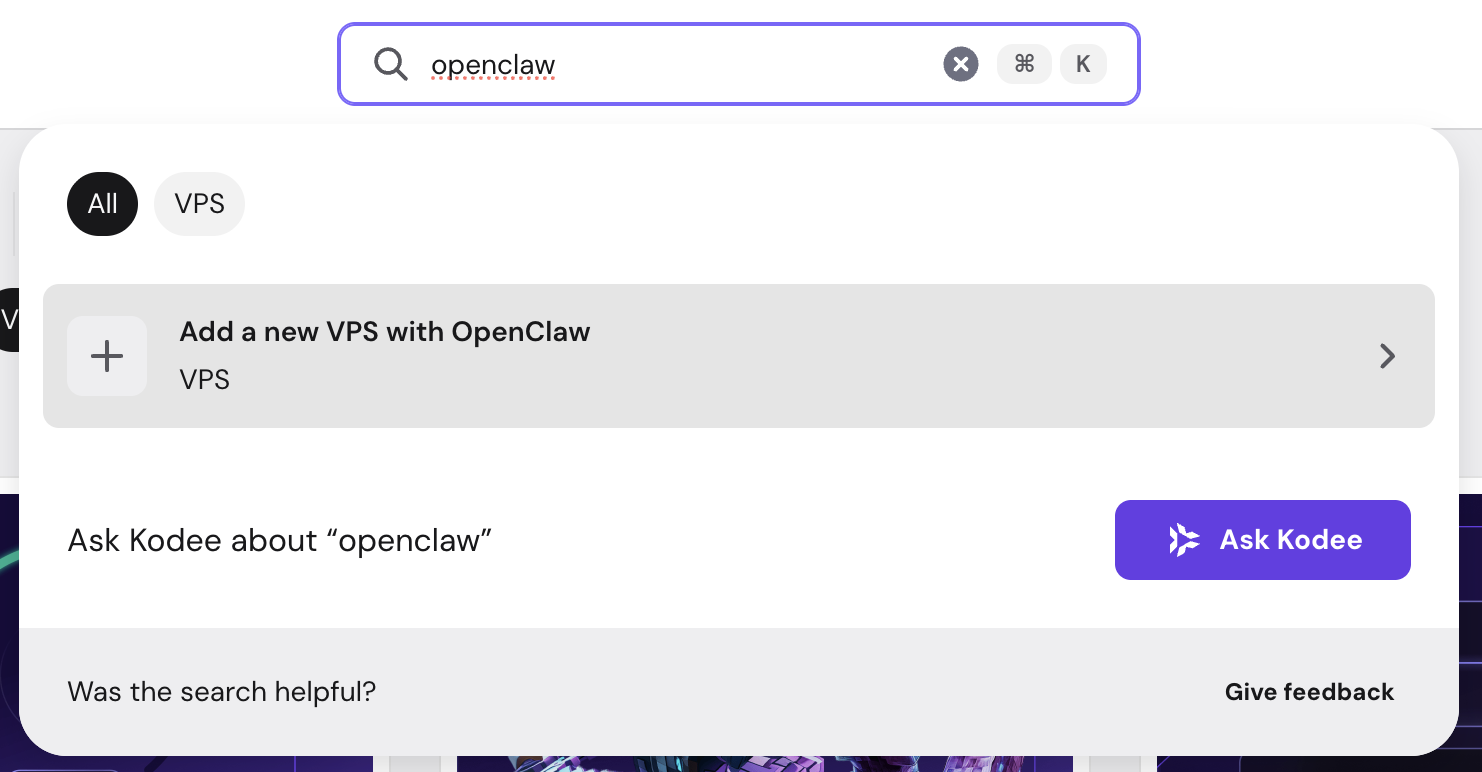Screen dimensions: 1482x772
Task: Click the K shortcut key badge
Action: pyautogui.click(x=1083, y=63)
